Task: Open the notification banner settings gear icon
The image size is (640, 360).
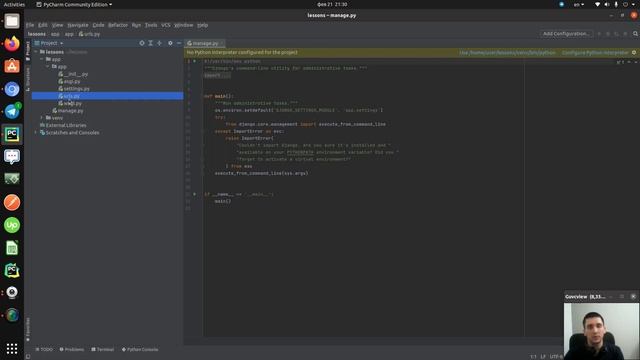Action: 634,52
